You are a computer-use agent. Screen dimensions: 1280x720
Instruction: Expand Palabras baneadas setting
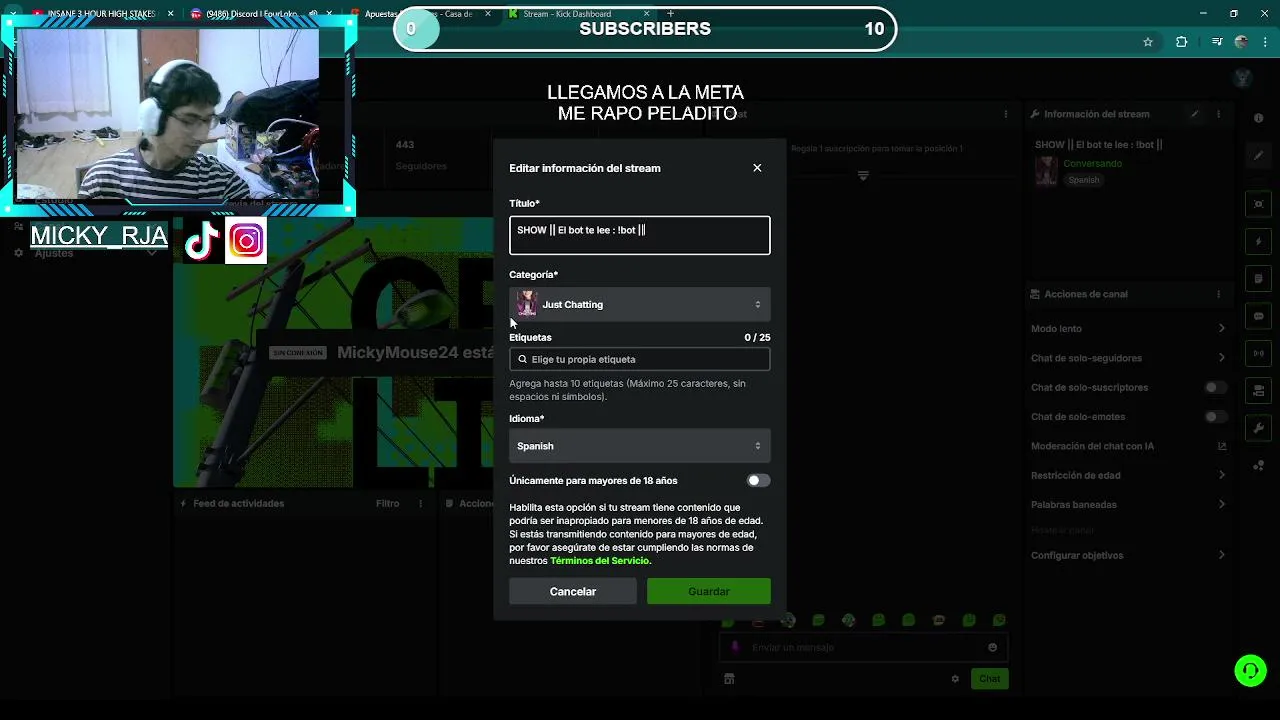[x=1128, y=505]
